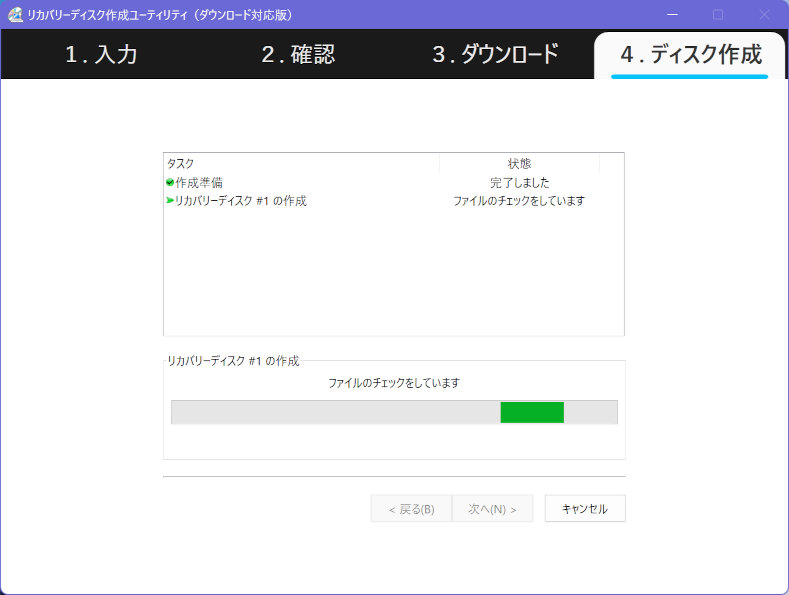This screenshot has width=789, height=595.
Task: Click the green arrow icon beside リカバリーディスク #1 の作成
Action: click(170, 200)
